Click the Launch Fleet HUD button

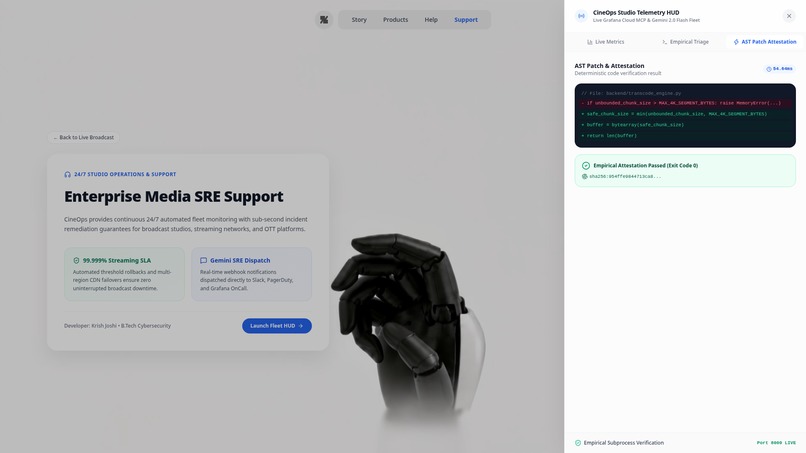click(x=277, y=325)
